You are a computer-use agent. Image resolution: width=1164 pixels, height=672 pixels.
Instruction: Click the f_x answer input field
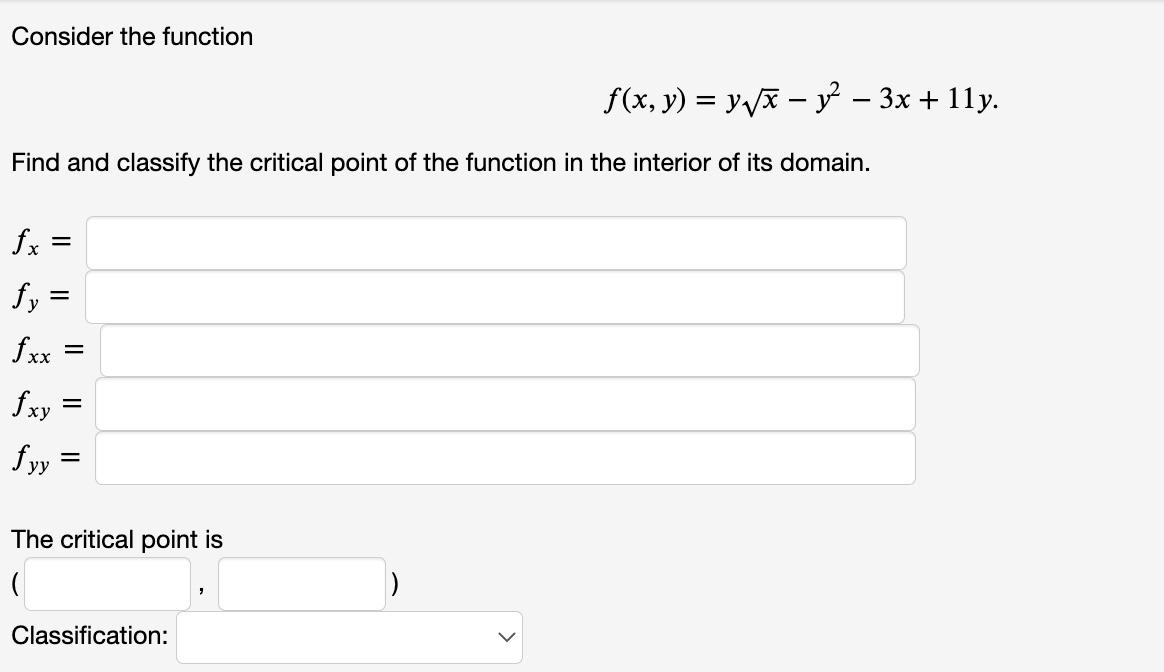click(x=496, y=243)
